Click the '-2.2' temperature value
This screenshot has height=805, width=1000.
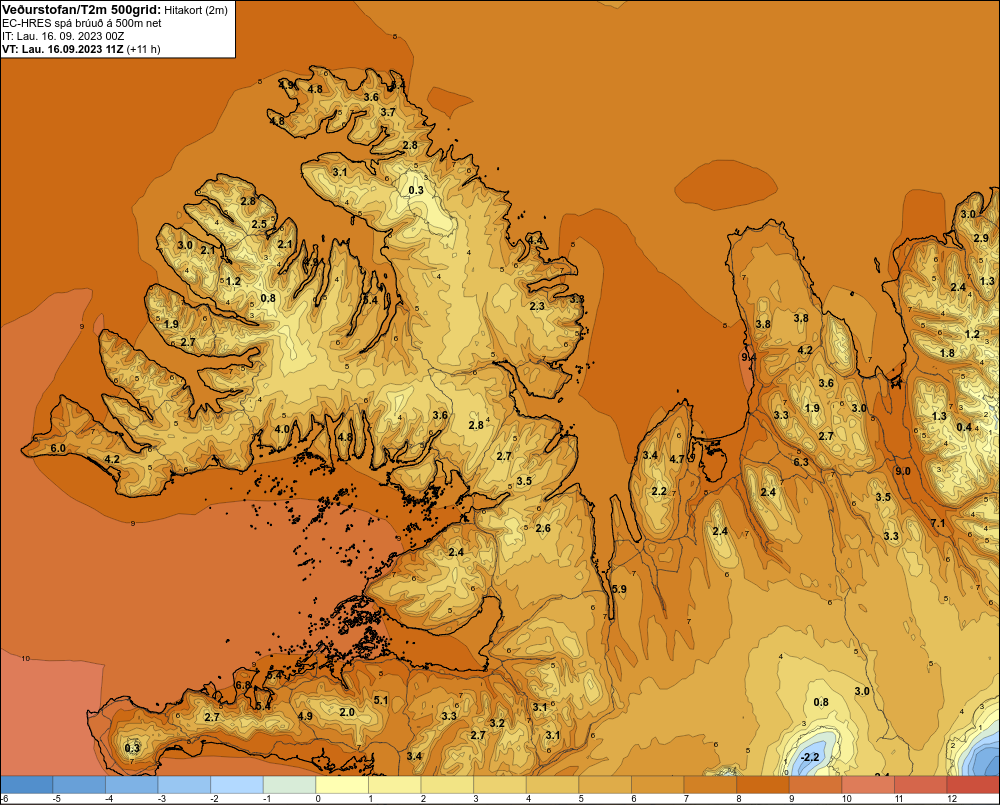point(810,757)
